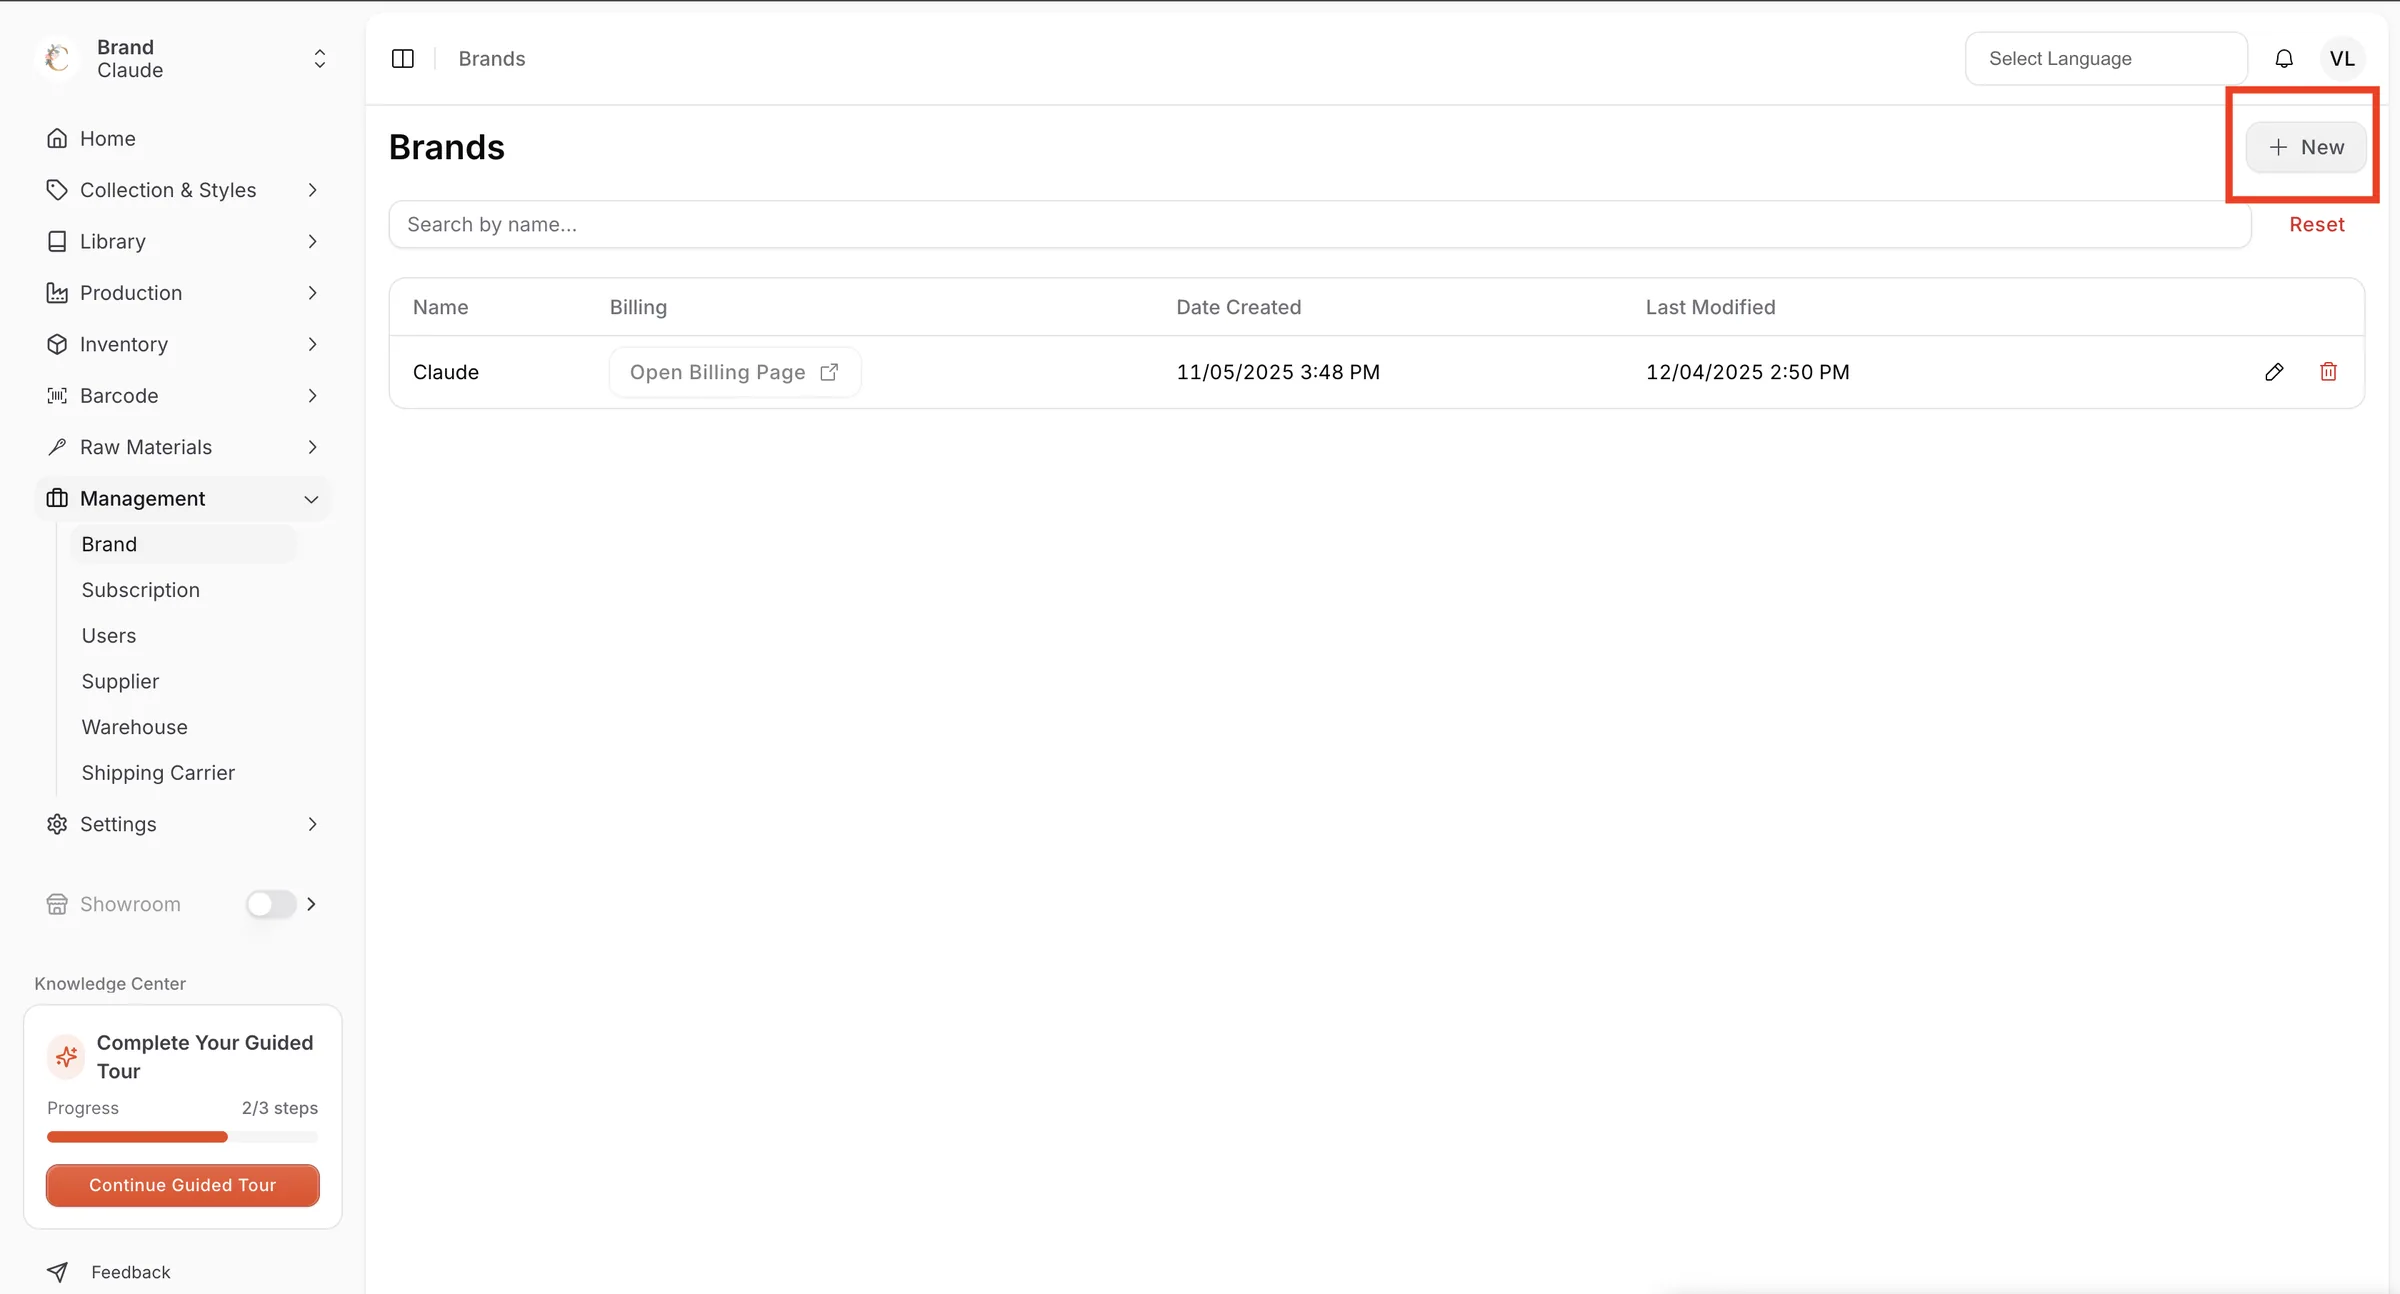Expand the Production chevron
The image size is (2400, 1294).
[312, 293]
